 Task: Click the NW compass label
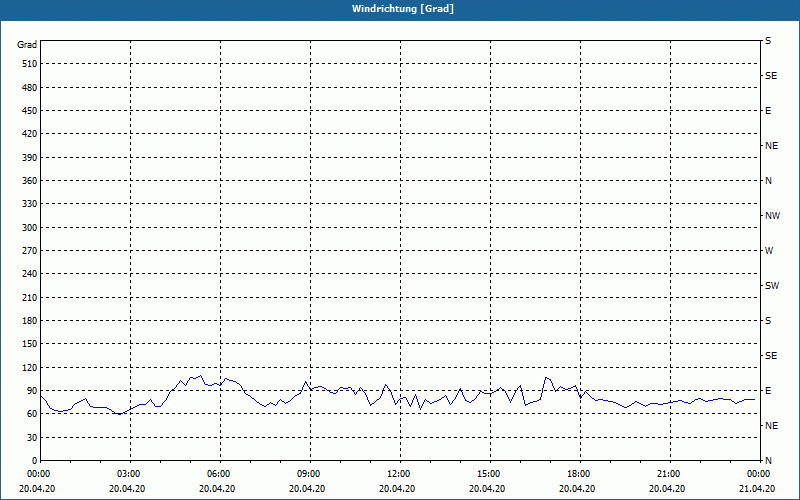point(772,216)
